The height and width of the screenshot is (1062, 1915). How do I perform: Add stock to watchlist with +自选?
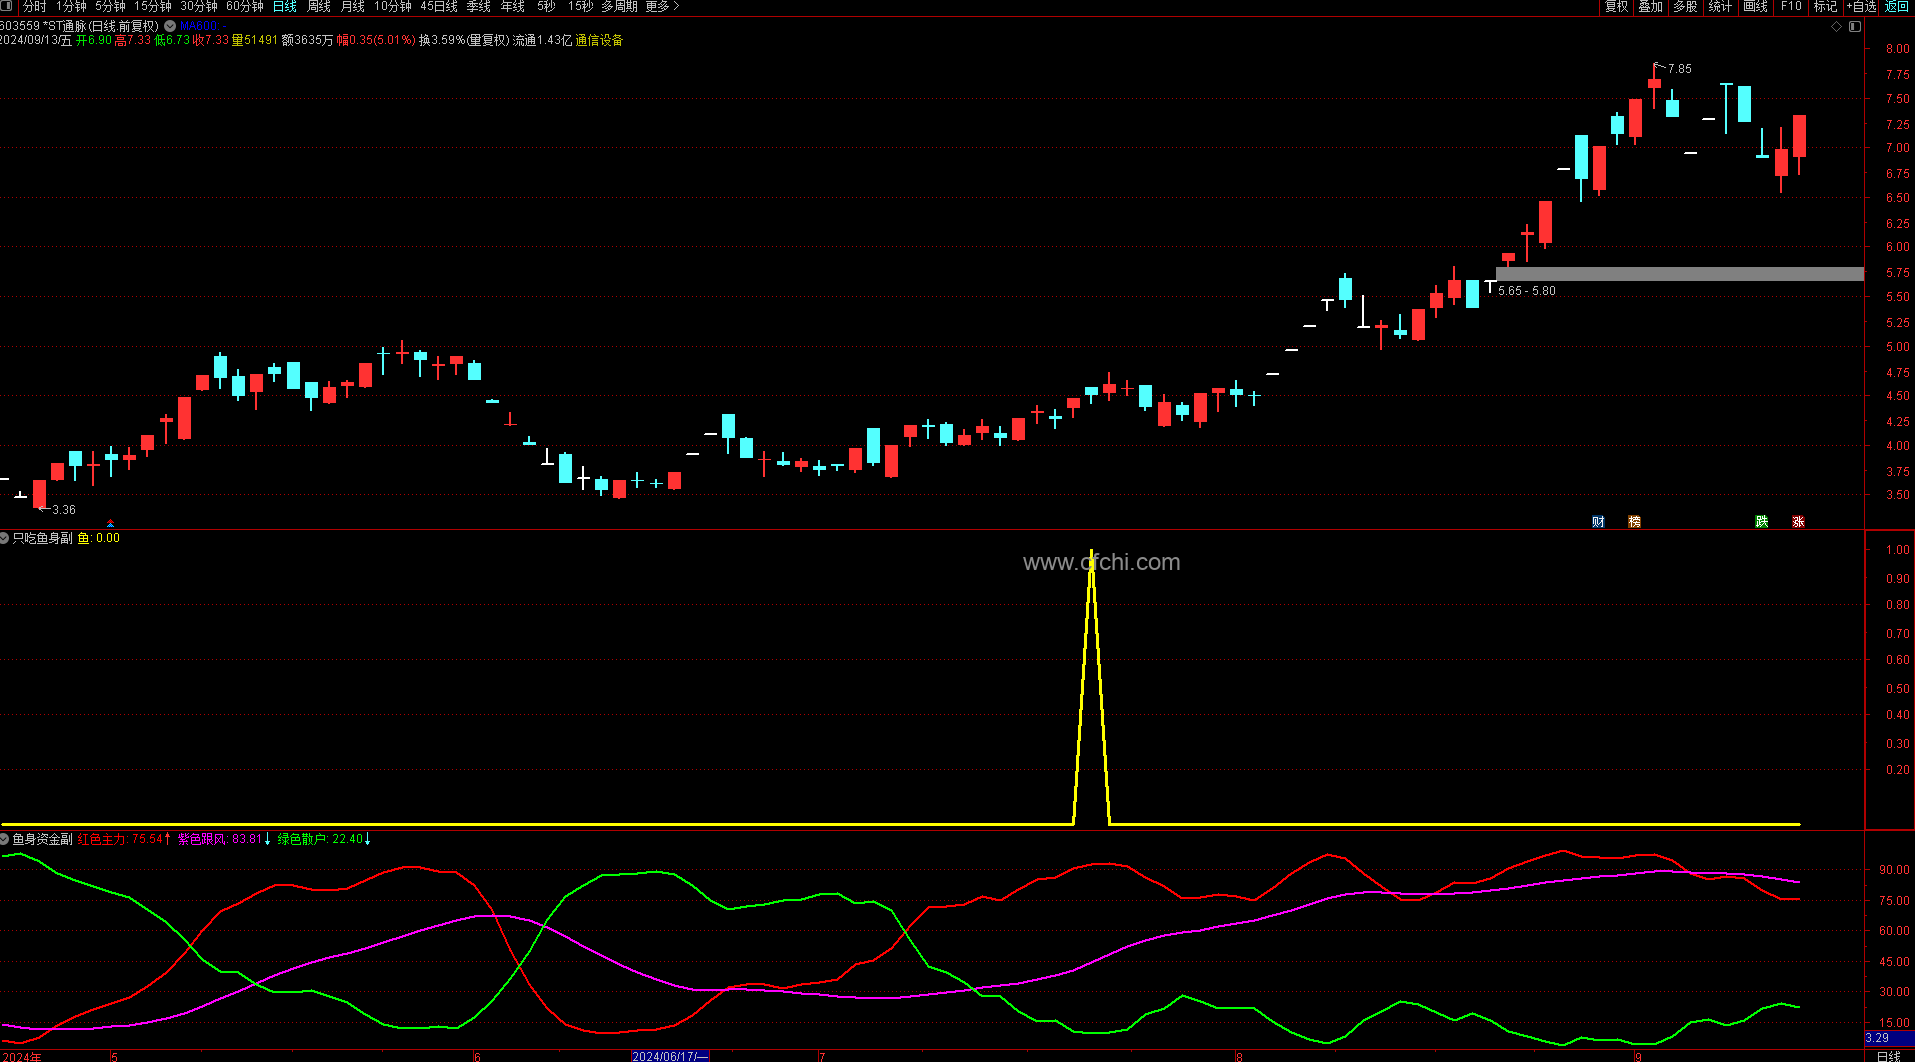[x=1861, y=7]
